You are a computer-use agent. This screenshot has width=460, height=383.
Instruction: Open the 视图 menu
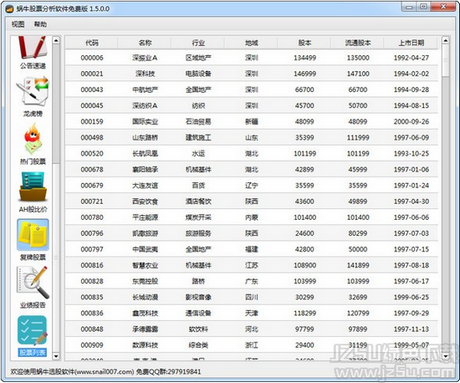pos(18,24)
